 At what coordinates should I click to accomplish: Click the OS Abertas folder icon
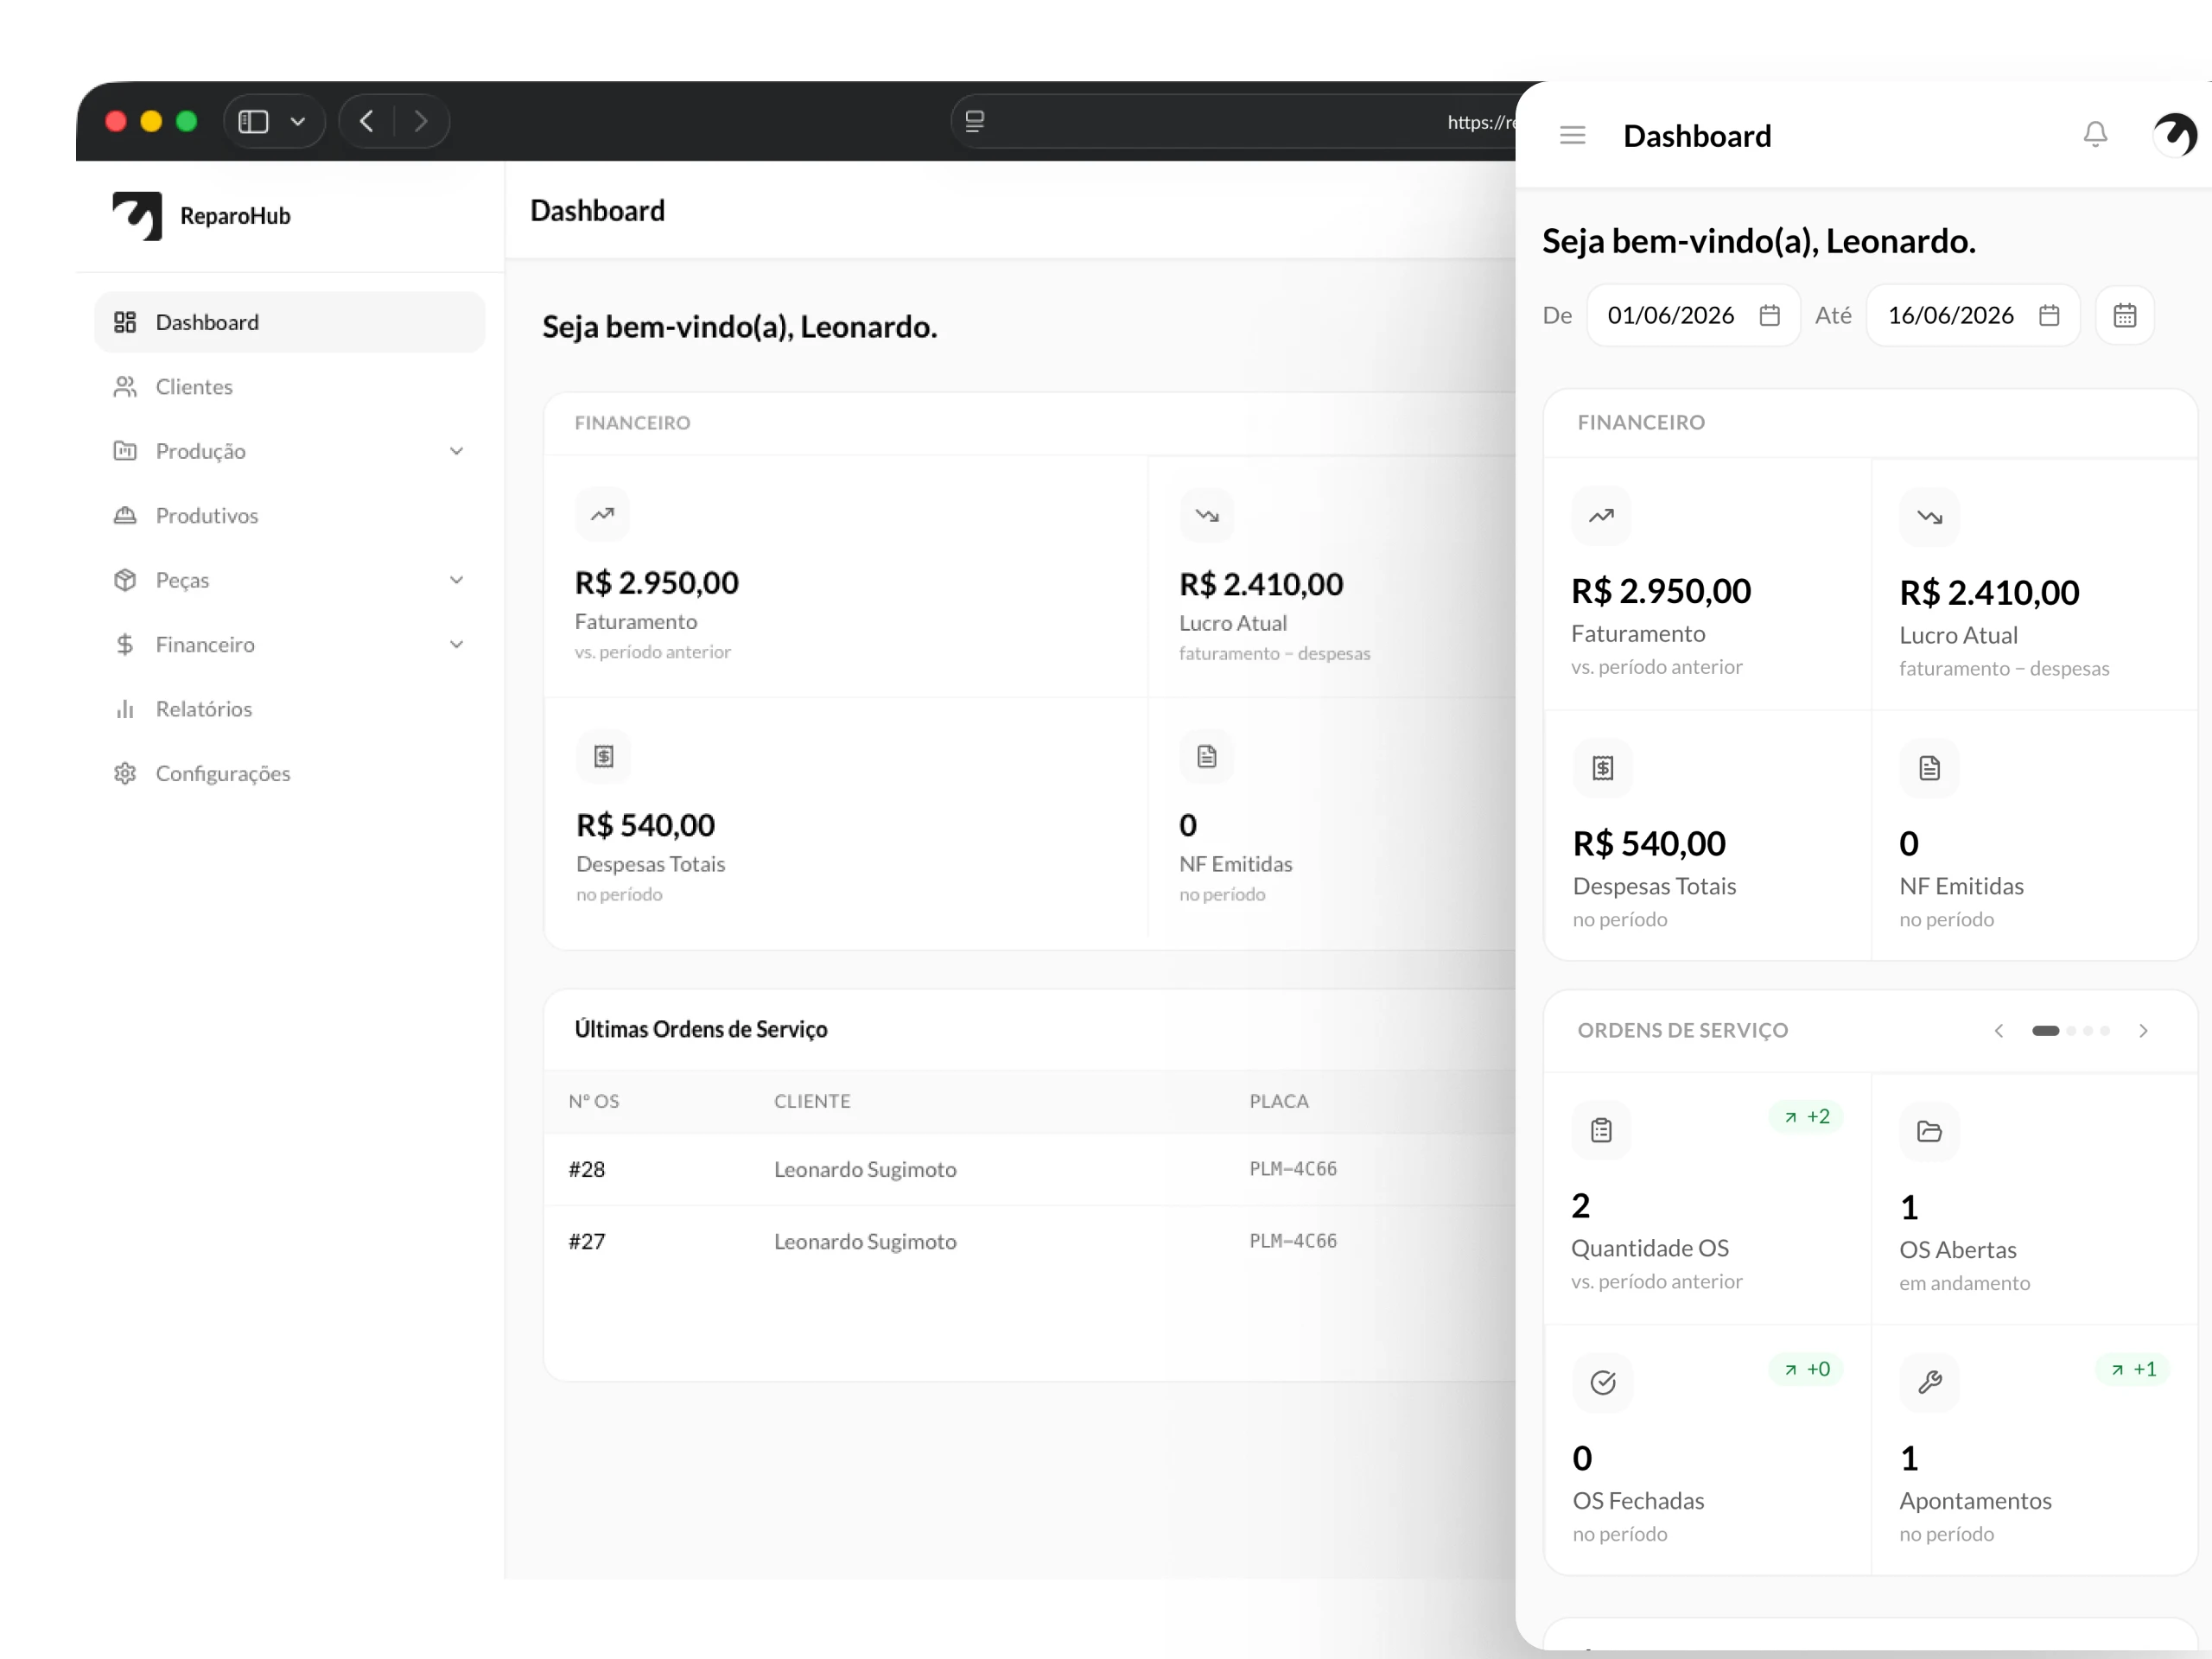point(1929,1131)
